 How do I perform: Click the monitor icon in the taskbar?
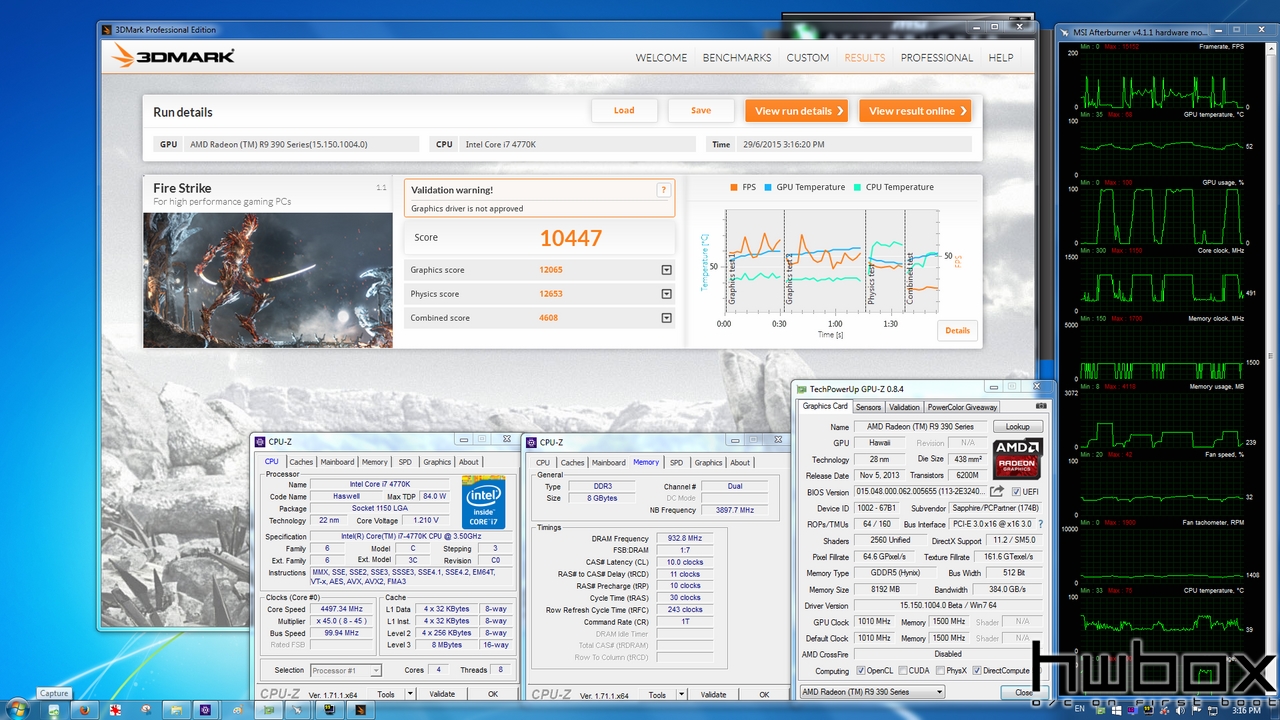coord(329,710)
